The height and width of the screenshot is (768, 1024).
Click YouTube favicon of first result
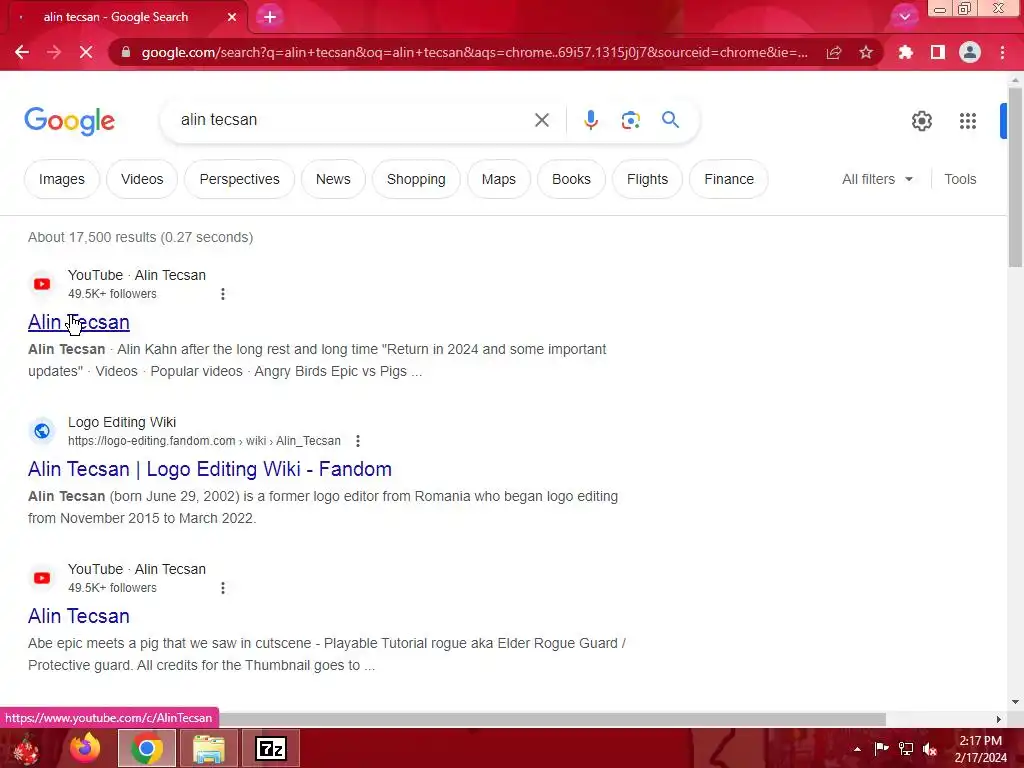42,284
